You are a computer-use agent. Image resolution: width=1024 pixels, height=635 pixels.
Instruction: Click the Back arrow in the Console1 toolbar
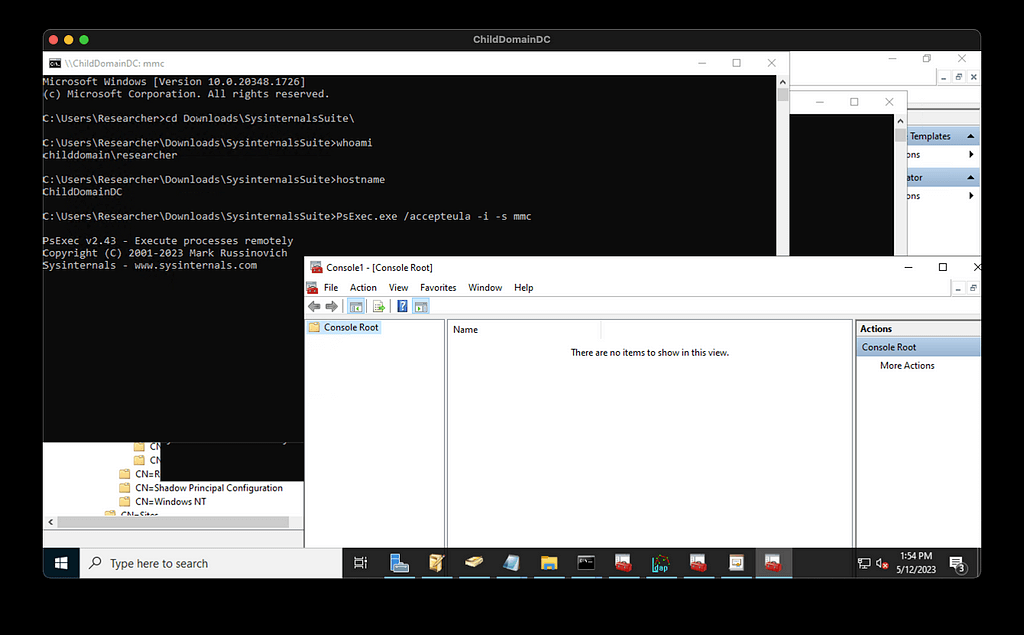tap(314, 306)
